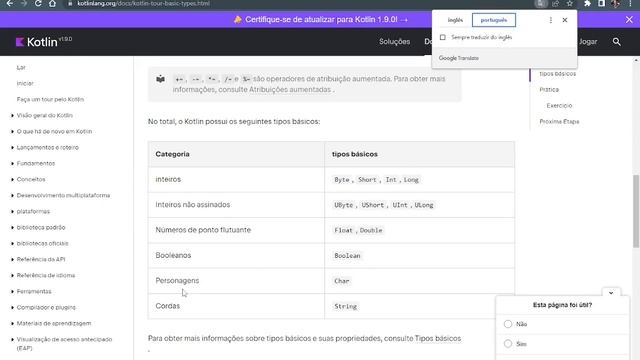640x360 pixels.
Task: Switch translation to inglês tab
Action: click(455, 20)
